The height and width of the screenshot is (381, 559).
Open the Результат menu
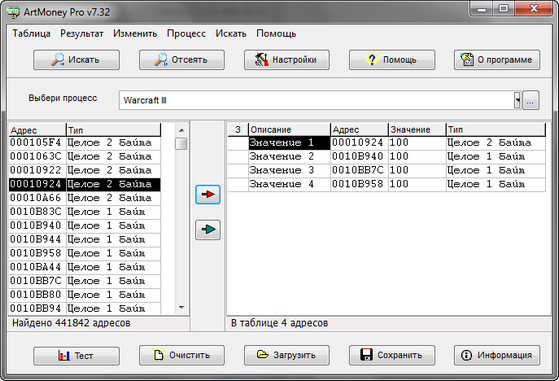point(82,34)
